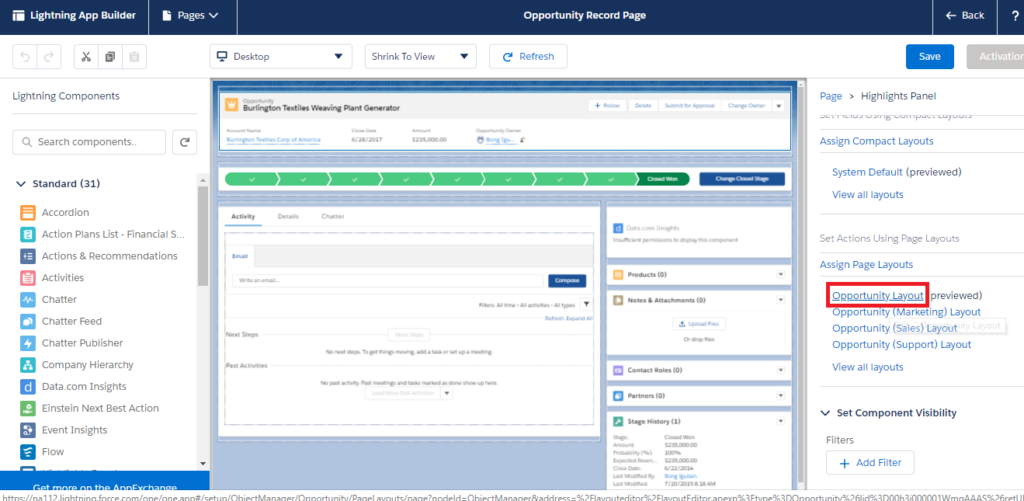Open Assign Page Layouts link
The height and width of the screenshot is (501, 1024).
pyautogui.click(x=866, y=265)
